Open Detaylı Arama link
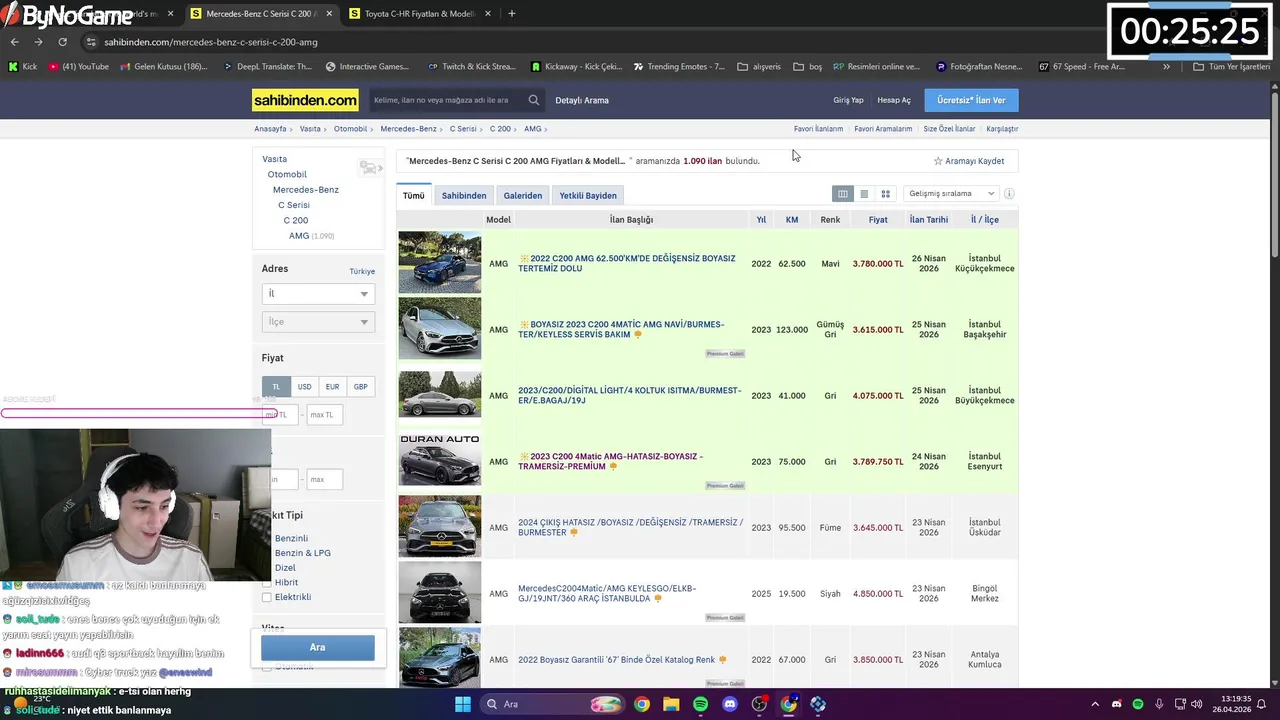The width and height of the screenshot is (1280, 720). [582, 100]
